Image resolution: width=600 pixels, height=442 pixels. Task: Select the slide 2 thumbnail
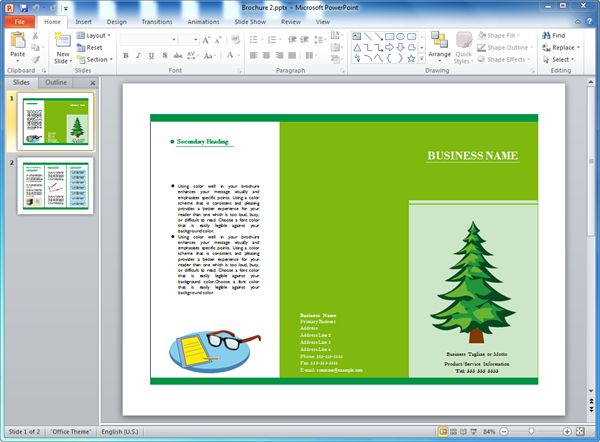pos(55,184)
